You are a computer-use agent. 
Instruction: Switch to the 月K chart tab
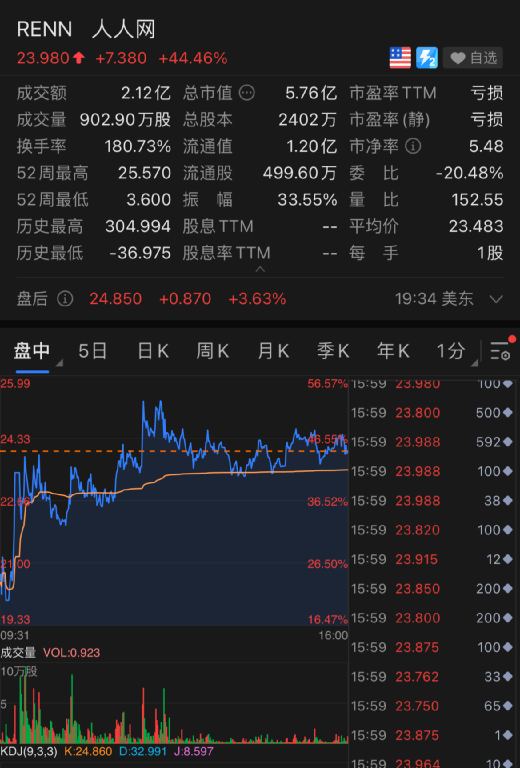273,351
